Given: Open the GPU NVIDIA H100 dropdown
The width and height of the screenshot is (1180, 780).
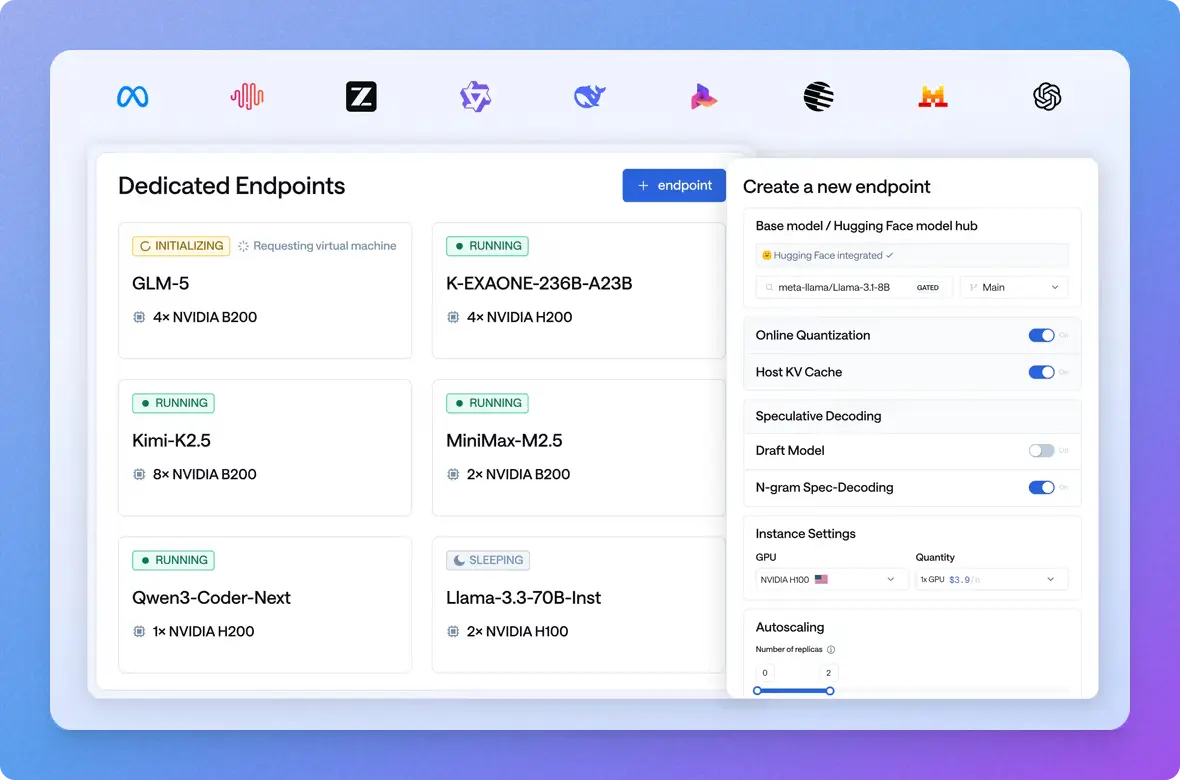Looking at the screenshot, I should pyautogui.click(x=832, y=580).
